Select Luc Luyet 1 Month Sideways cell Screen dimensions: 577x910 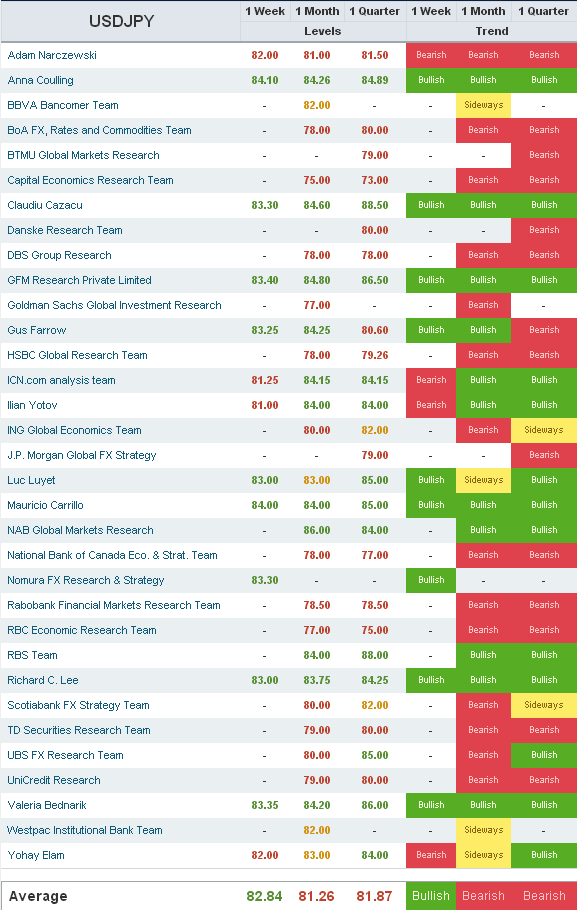[x=484, y=480]
